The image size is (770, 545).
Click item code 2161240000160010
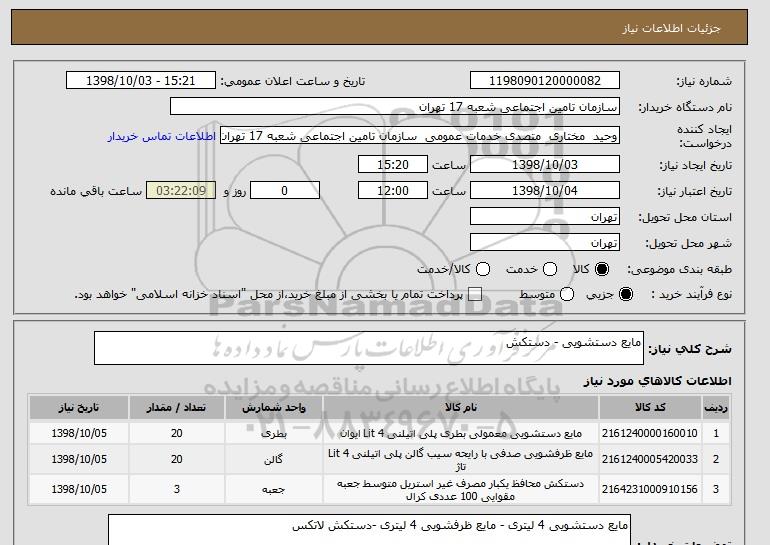[650, 434]
